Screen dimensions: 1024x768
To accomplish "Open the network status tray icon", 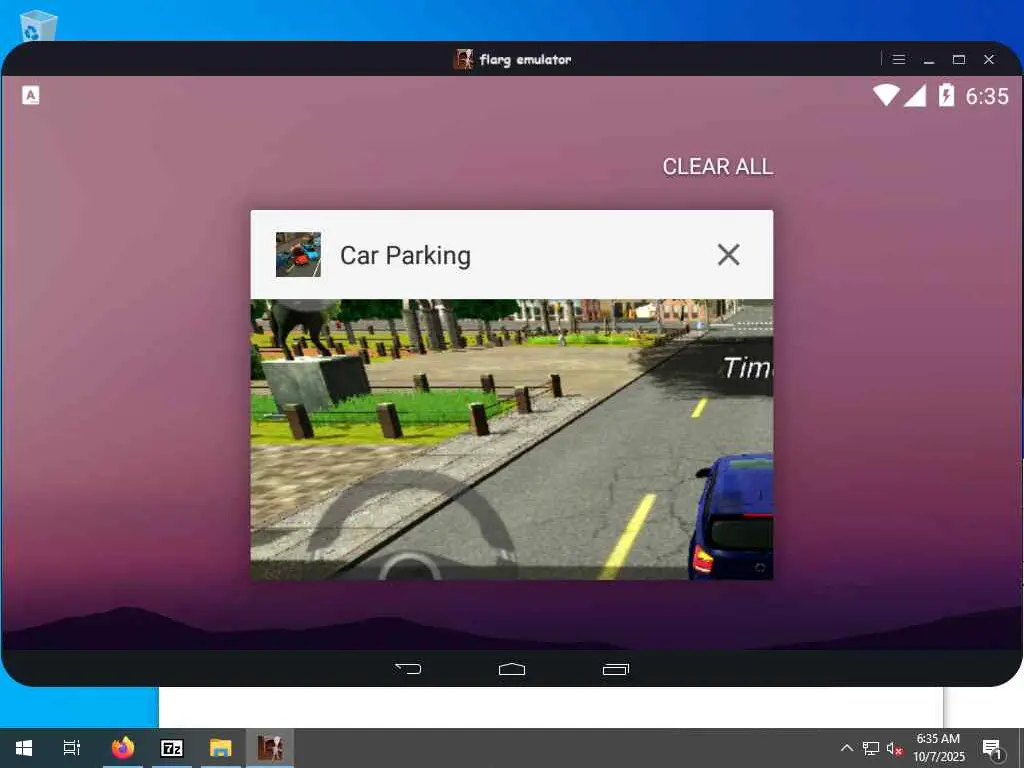I will 871,748.
